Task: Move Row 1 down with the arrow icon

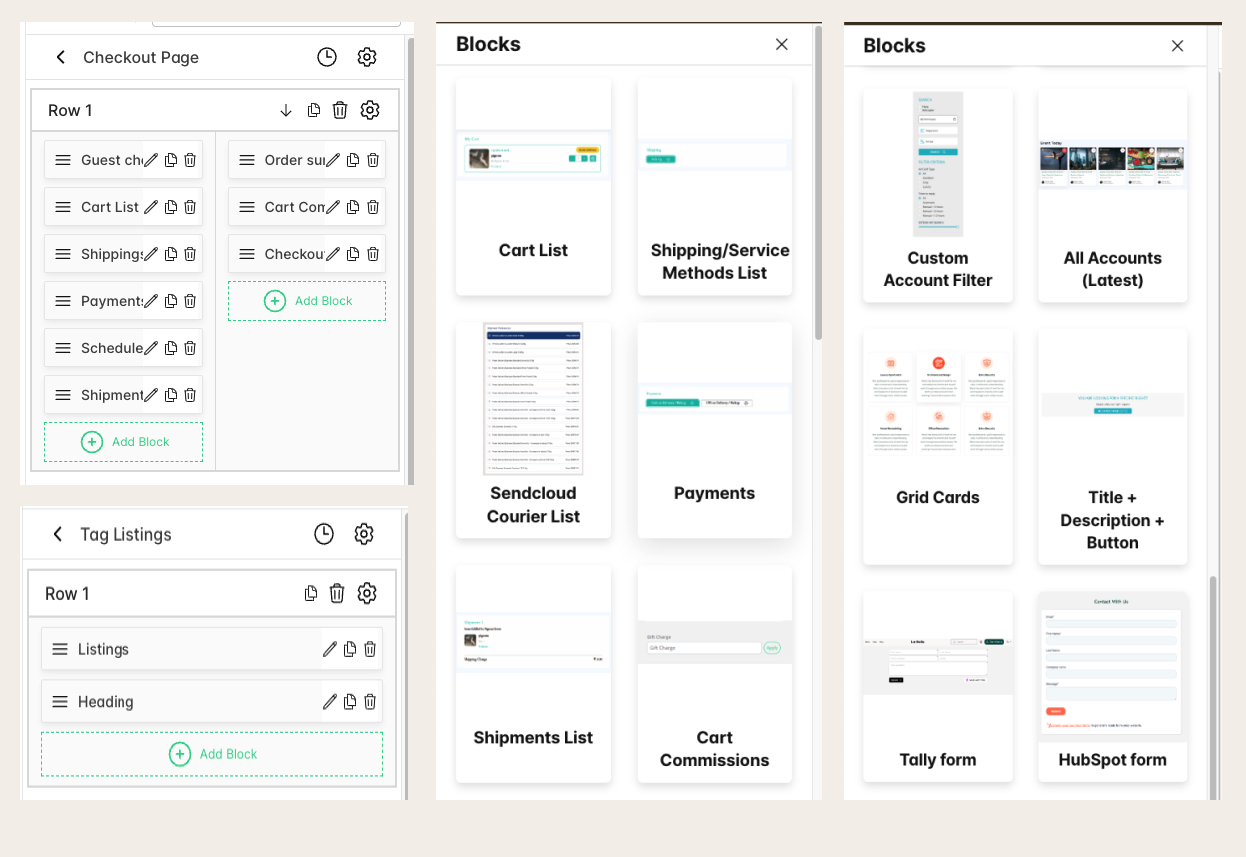Action: (286, 110)
